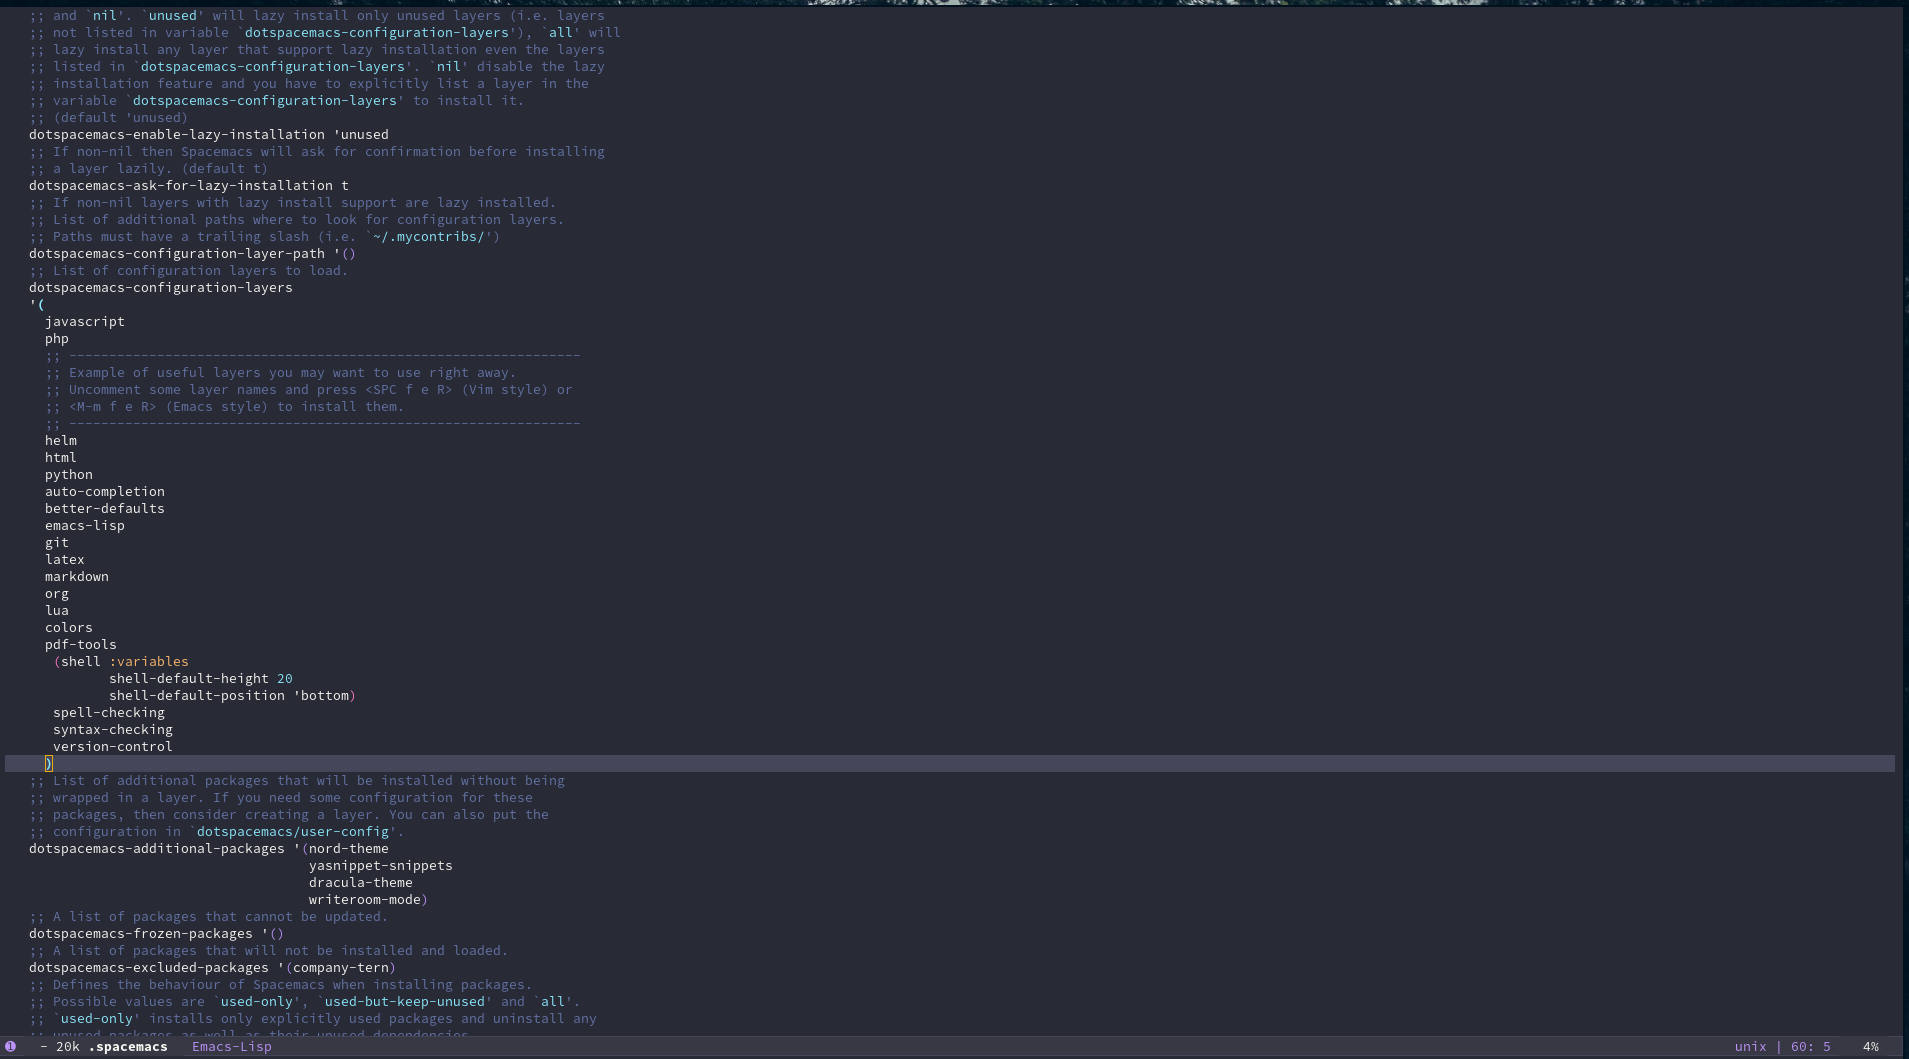Click the version-control layer entry

tap(113, 746)
